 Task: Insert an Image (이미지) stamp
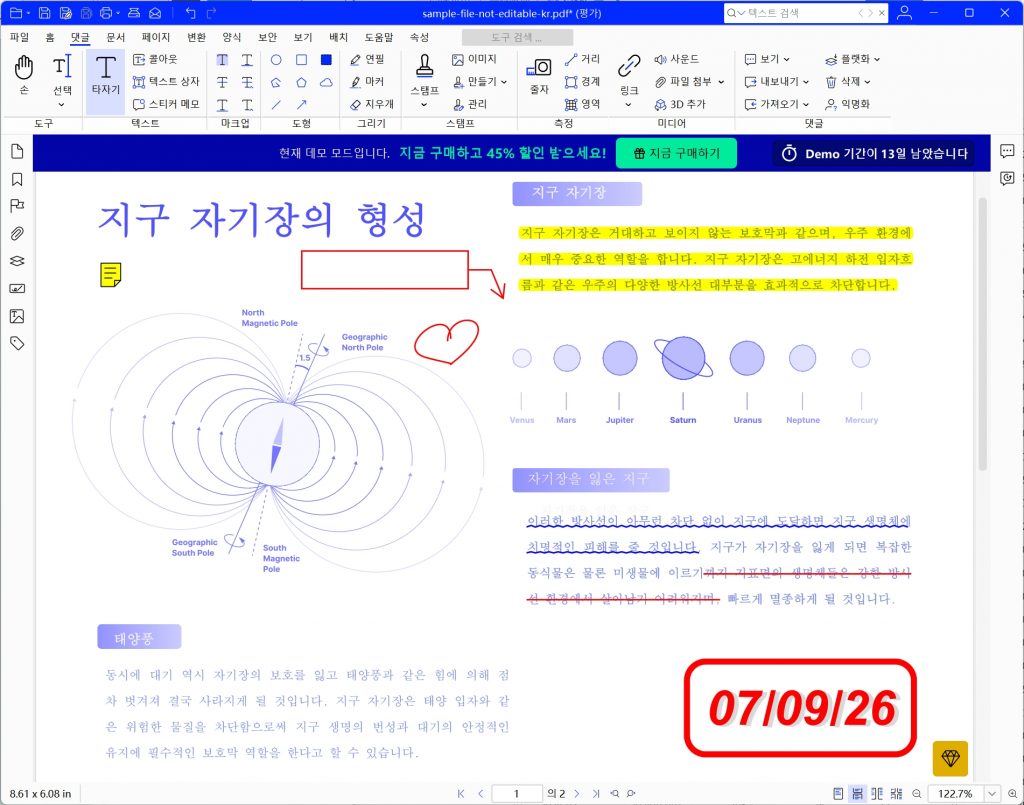[474, 59]
